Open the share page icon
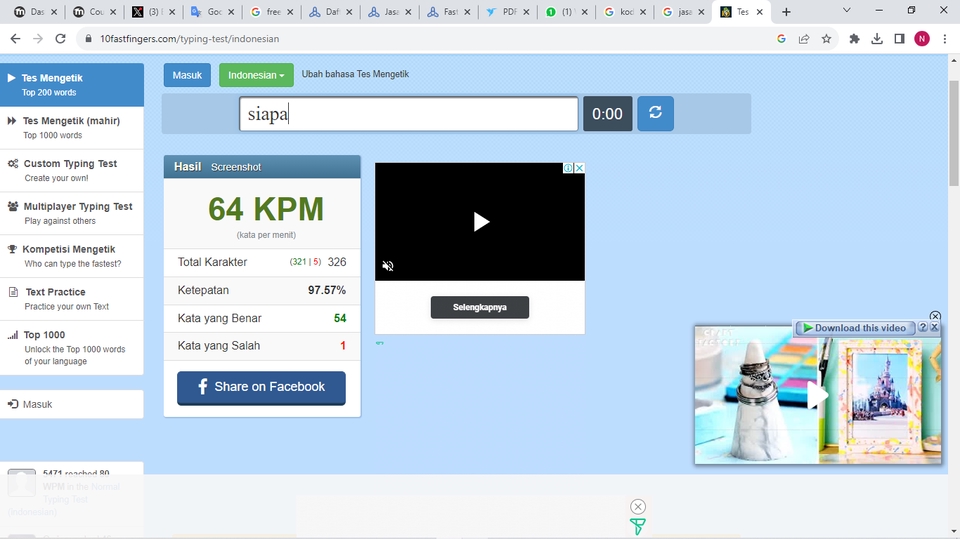 pos(804,39)
